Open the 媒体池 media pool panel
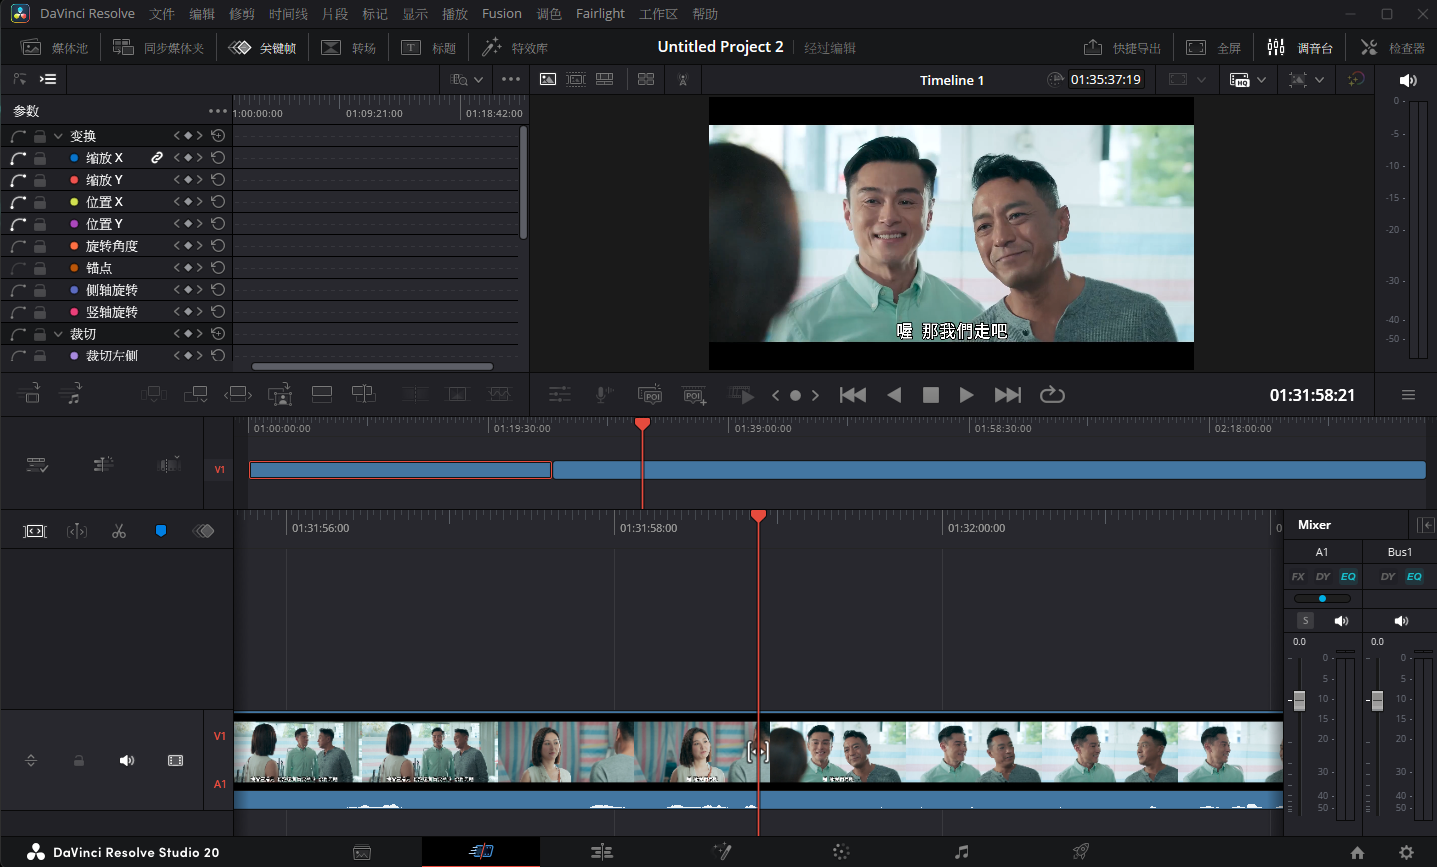1437x867 pixels. tap(55, 47)
